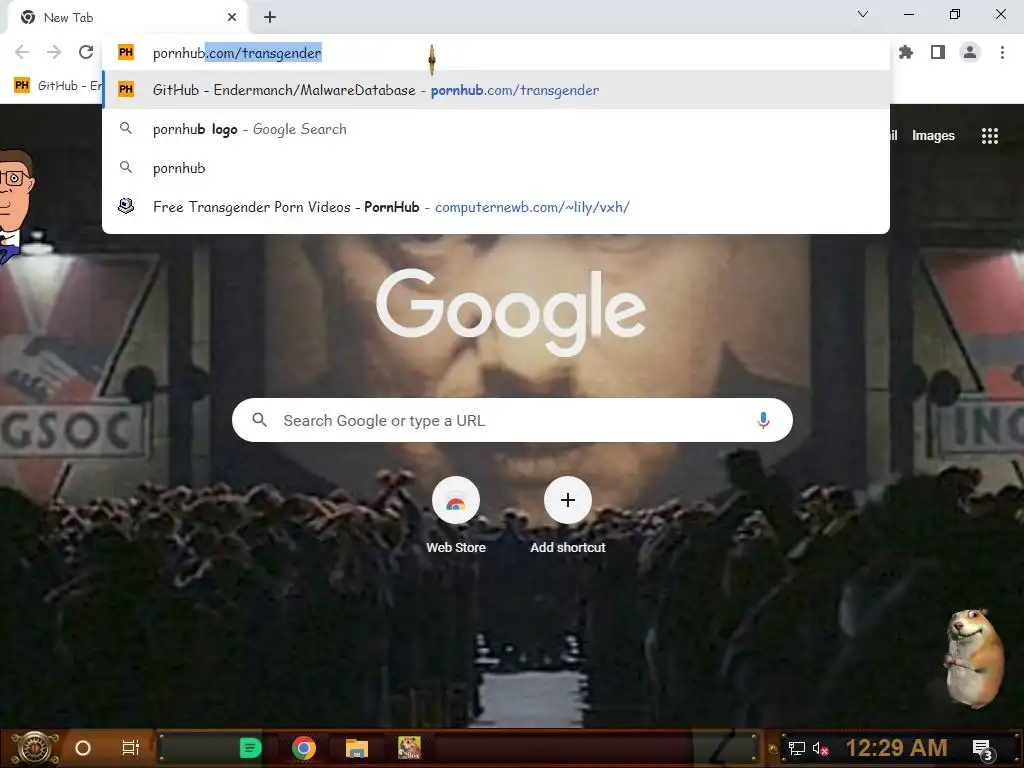Click the cartoon man desktop character
Viewport: 1024px width, 768px height.
pos(16,204)
